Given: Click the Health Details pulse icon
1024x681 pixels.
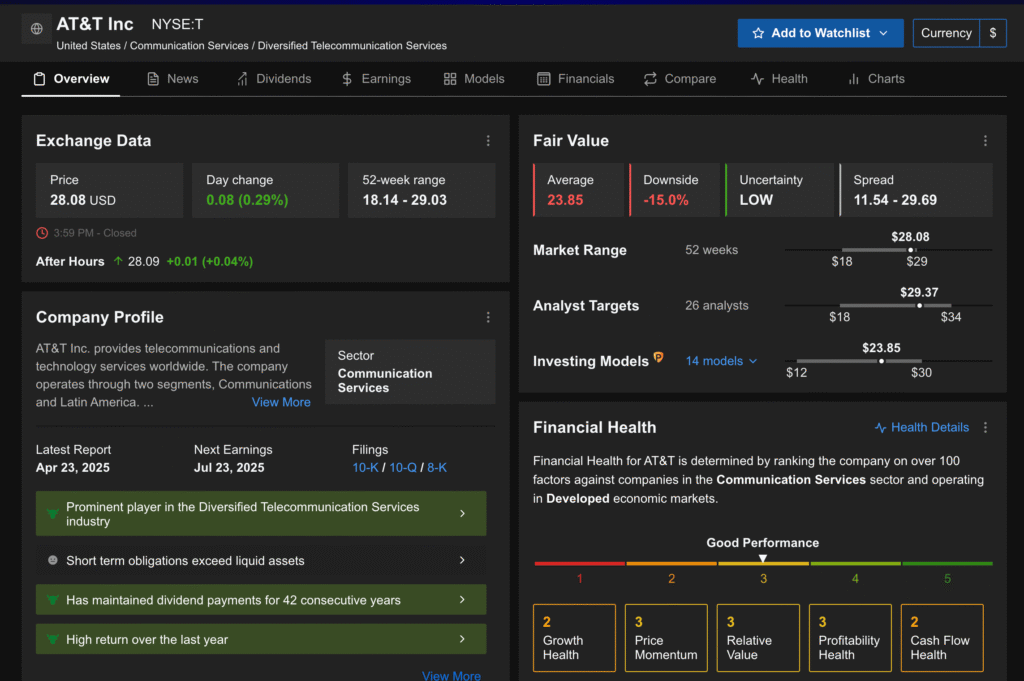Looking at the screenshot, I should [880, 428].
